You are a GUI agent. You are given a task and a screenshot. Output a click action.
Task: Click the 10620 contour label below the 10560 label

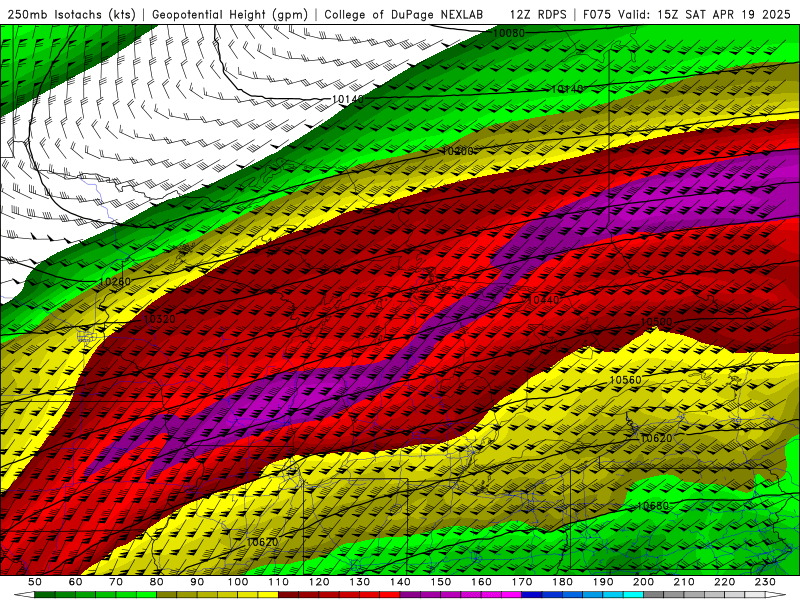(x=656, y=438)
